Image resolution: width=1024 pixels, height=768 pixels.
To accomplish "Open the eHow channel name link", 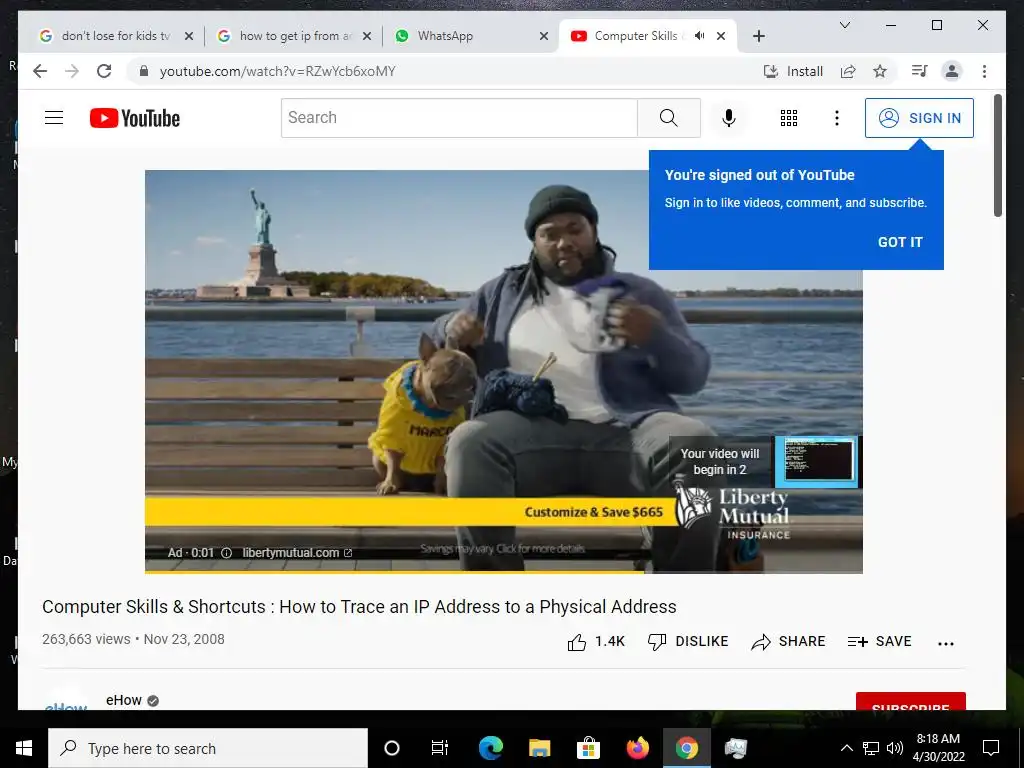I will coord(123,700).
